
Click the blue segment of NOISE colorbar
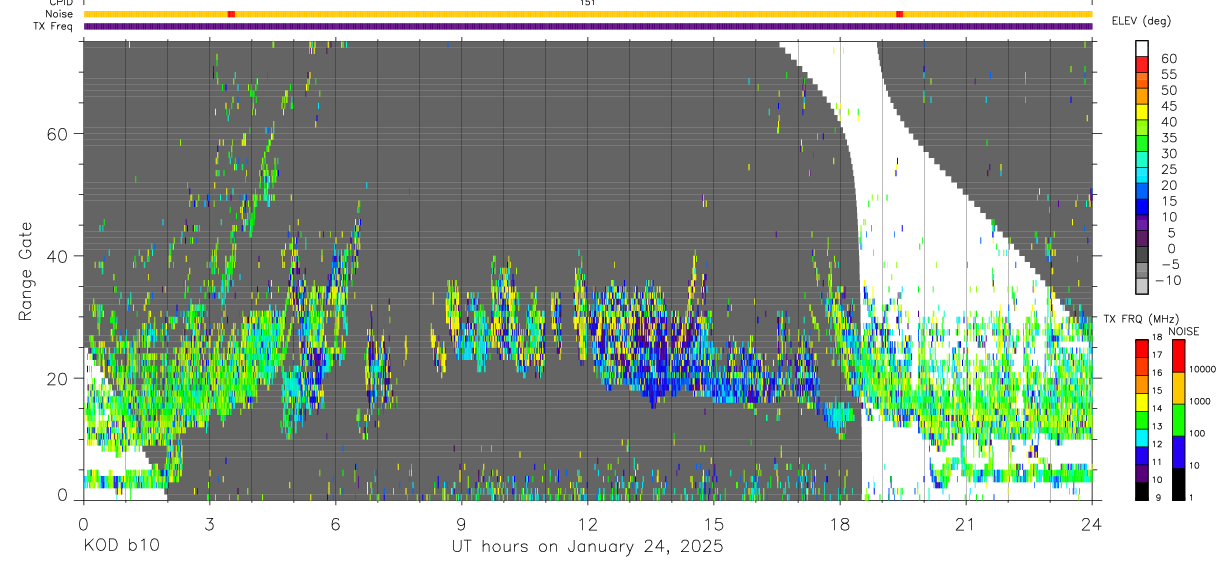[1178, 451]
